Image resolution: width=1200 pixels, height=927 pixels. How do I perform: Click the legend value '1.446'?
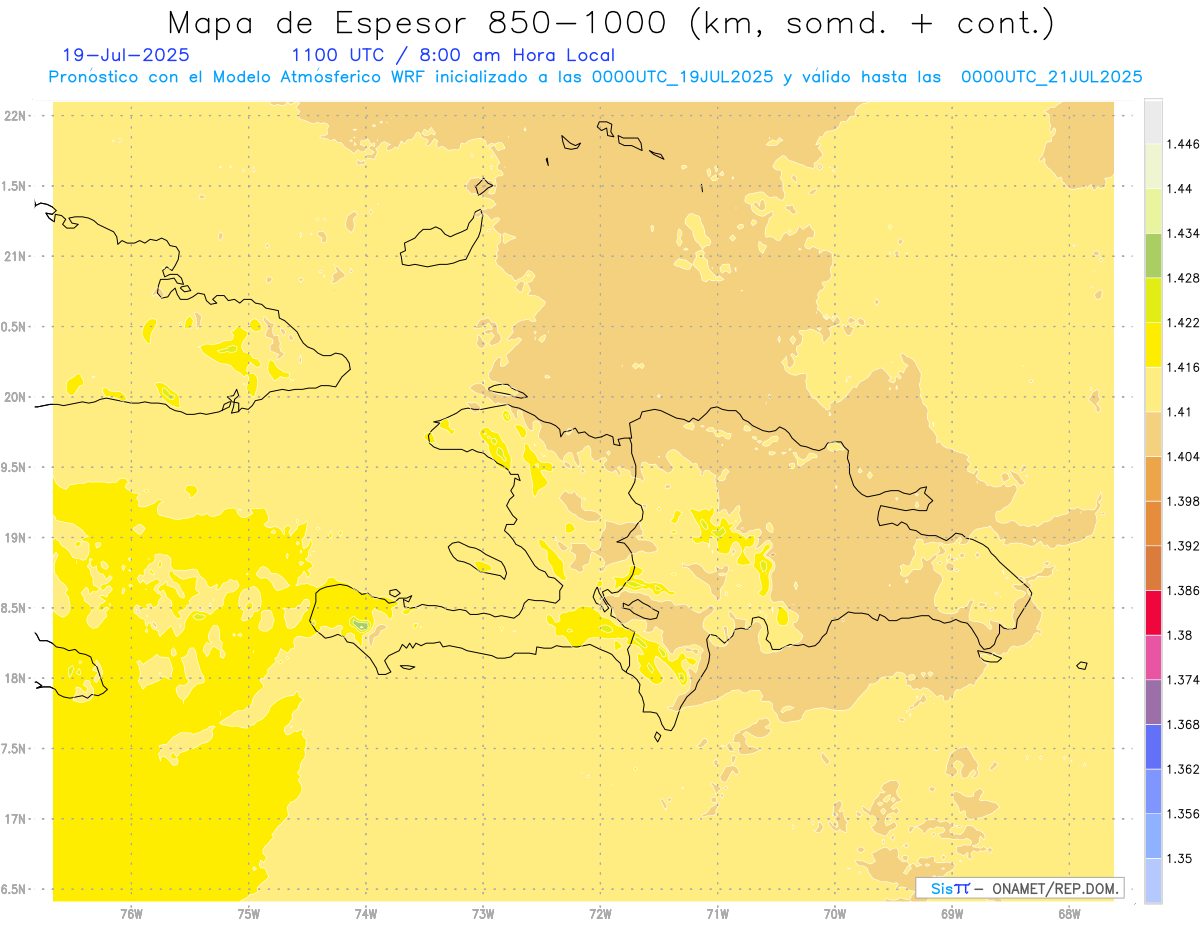pos(1183,144)
